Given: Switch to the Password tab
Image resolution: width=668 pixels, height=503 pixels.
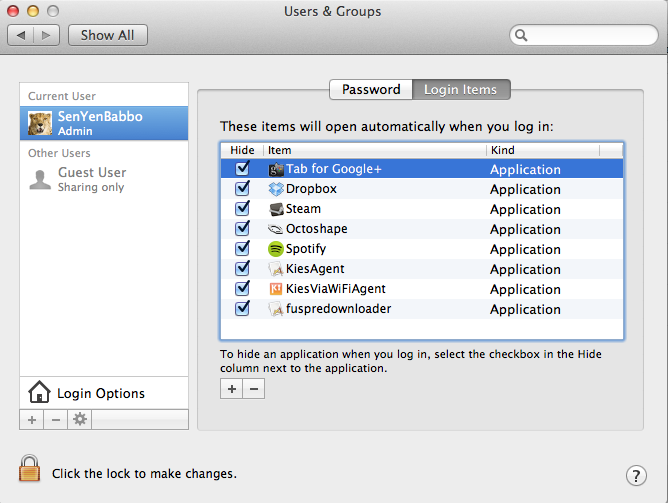Looking at the screenshot, I should pyautogui.click(x=371, y=89).
